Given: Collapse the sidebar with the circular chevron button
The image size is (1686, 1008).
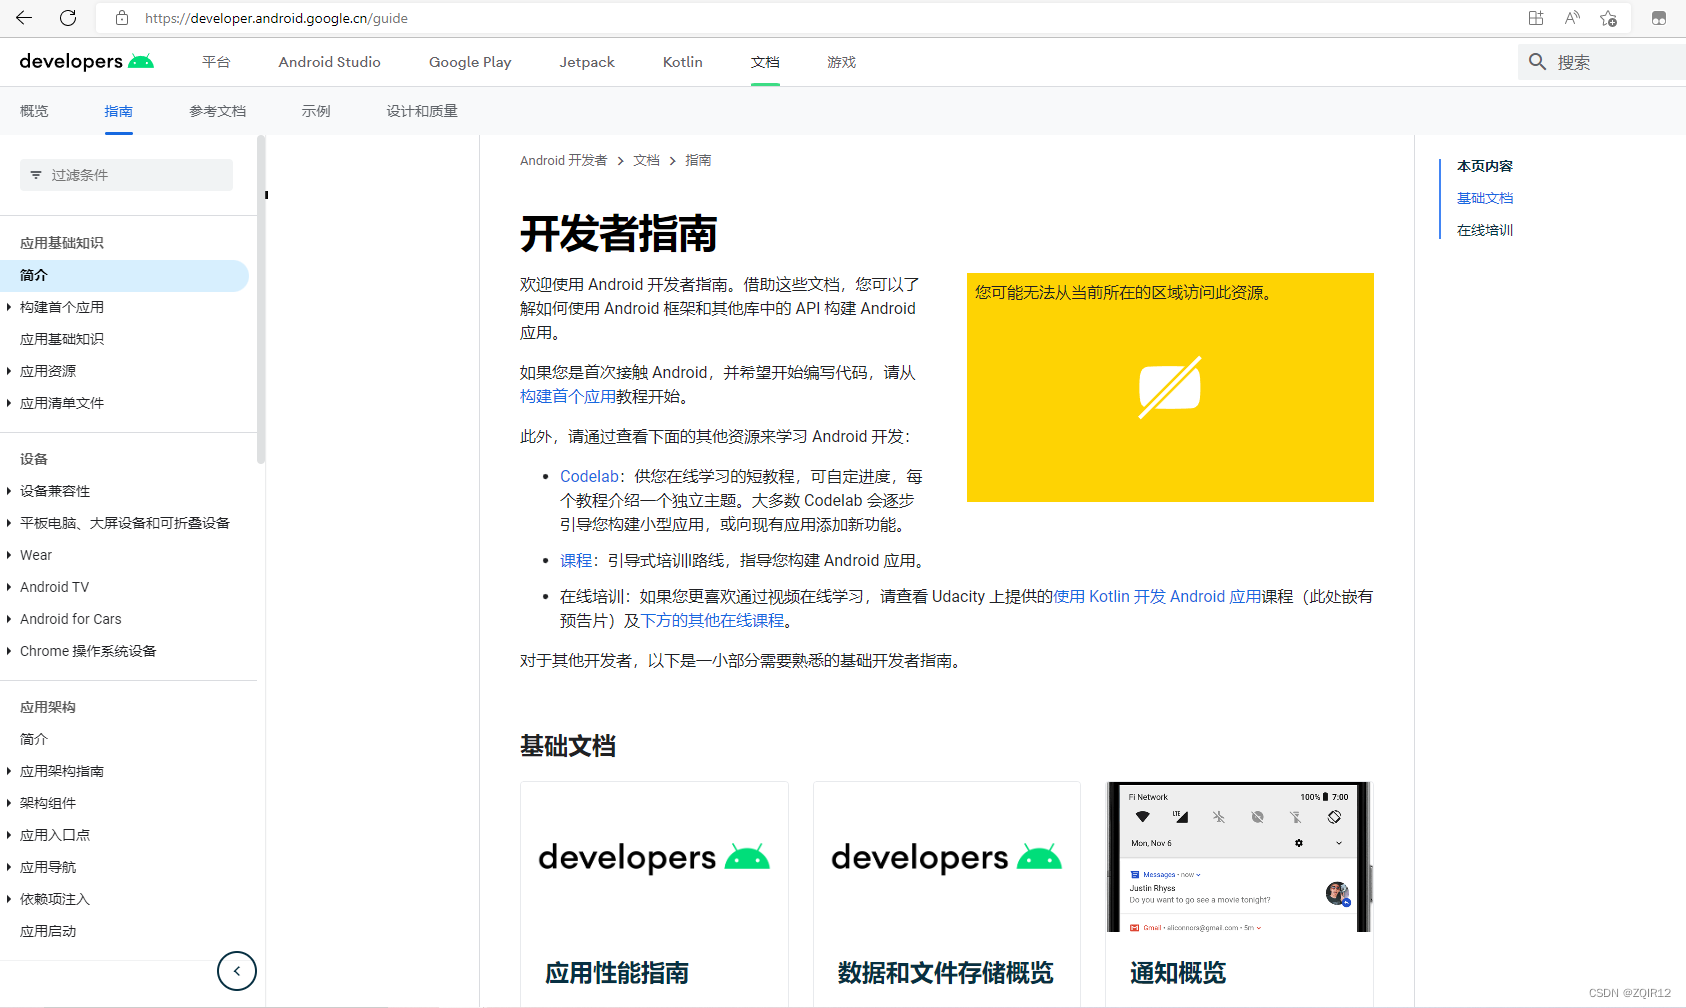Looking at the screenshot, I should click(236, 970).
